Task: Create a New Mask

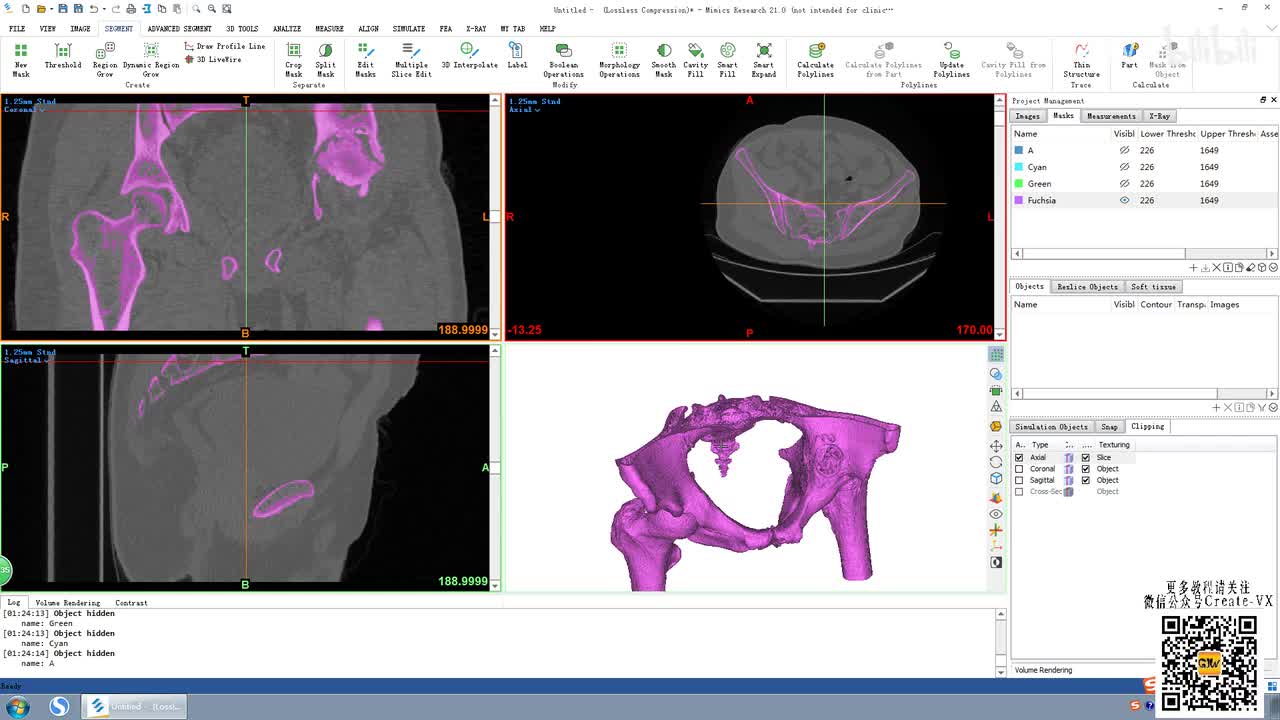Action: coord(21,59)
